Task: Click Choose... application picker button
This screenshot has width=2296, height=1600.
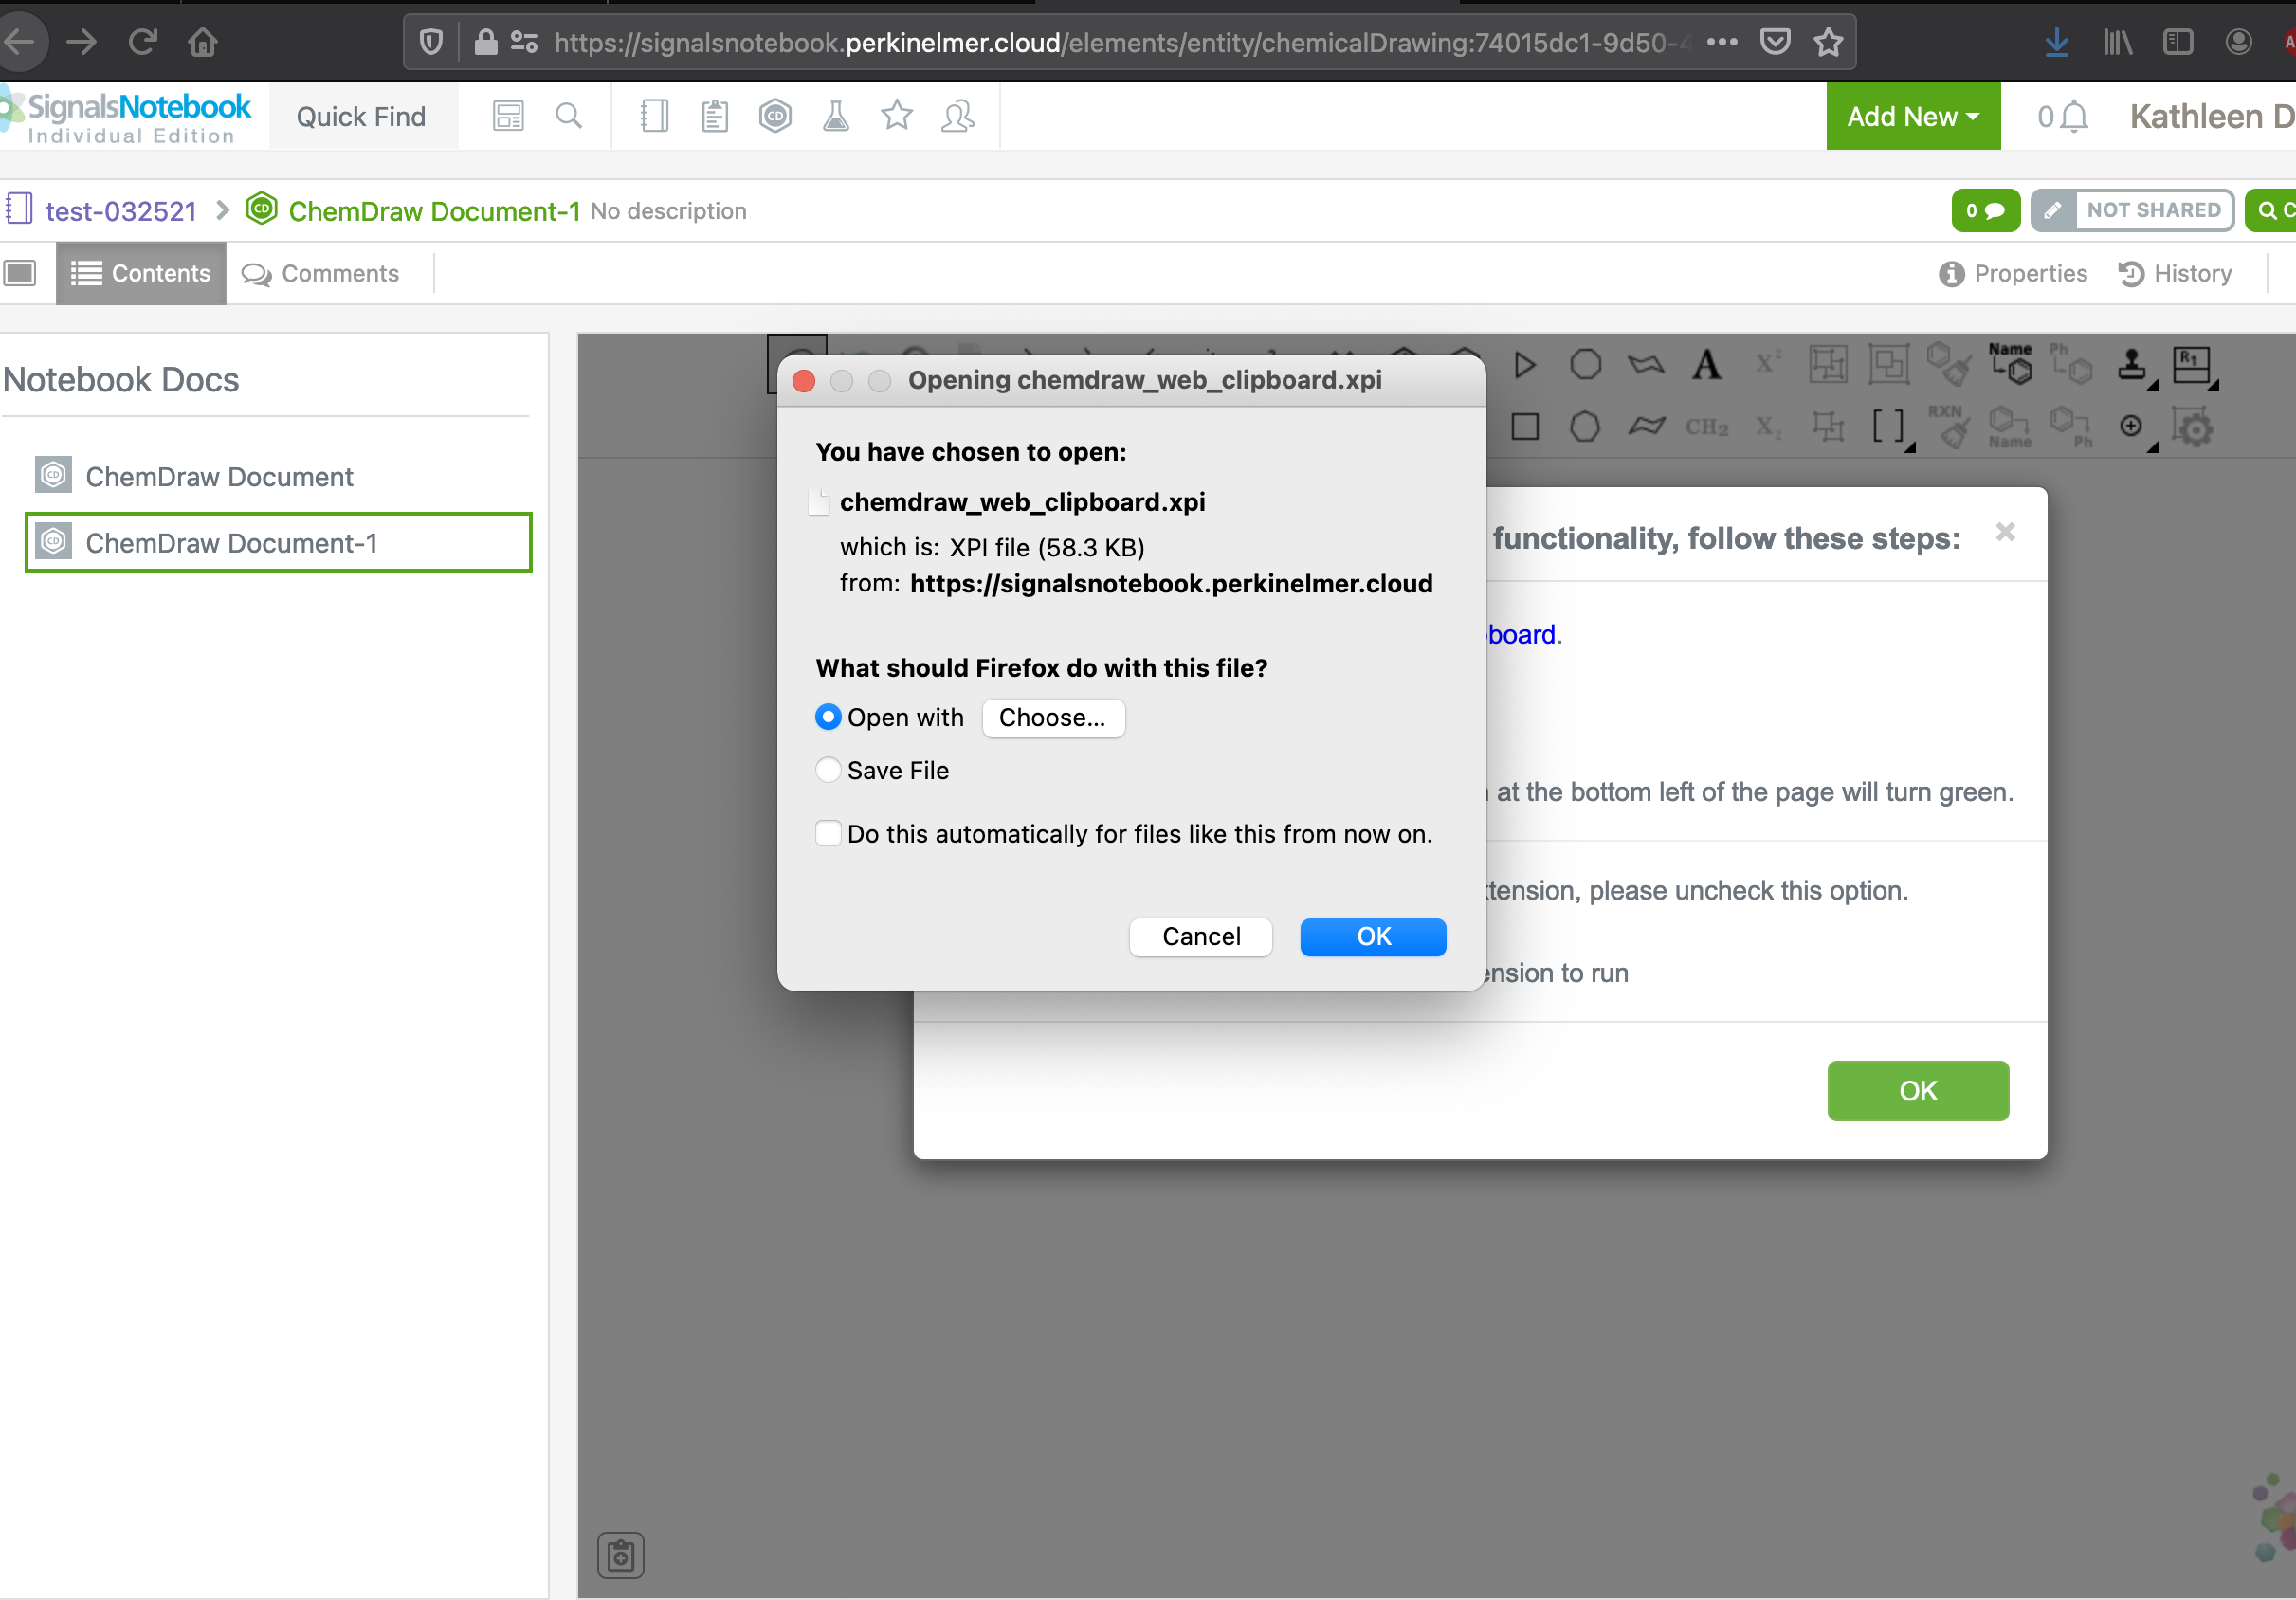Action: [1053, 718]
